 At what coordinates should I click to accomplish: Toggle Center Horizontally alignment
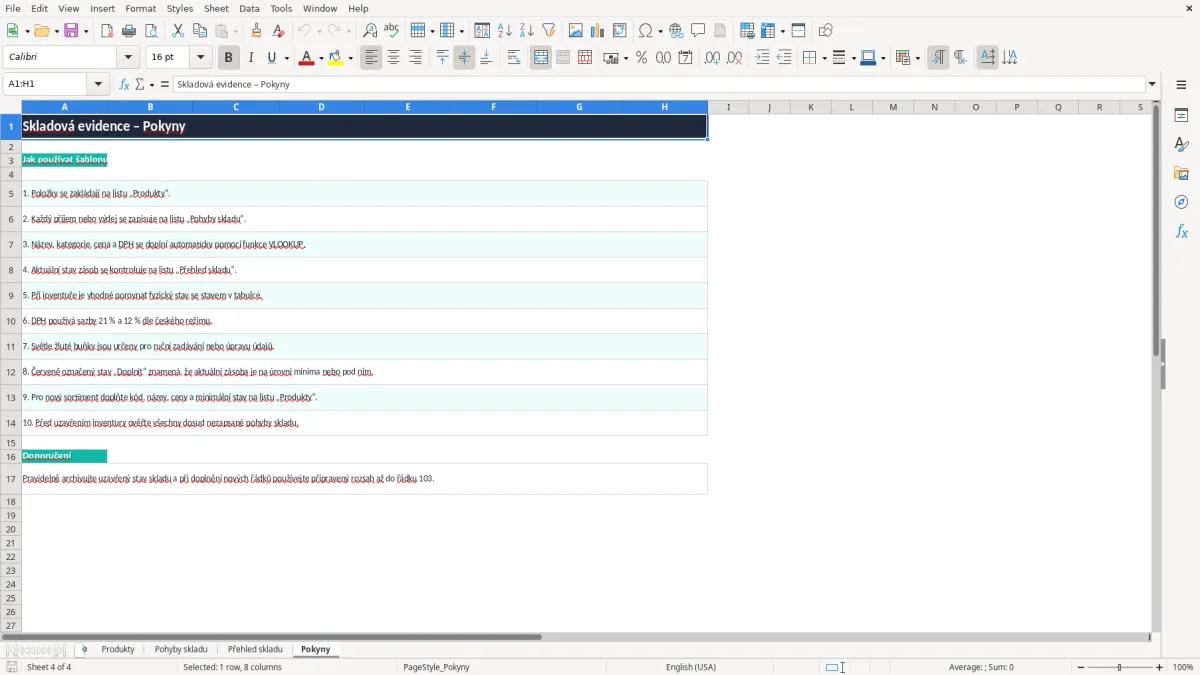394,58
